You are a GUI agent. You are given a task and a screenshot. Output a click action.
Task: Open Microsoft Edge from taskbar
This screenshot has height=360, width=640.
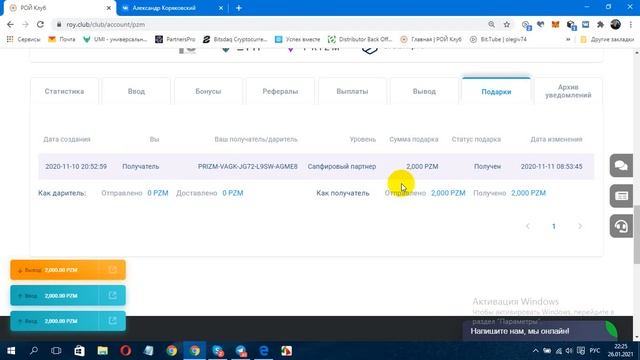(264, 351)
